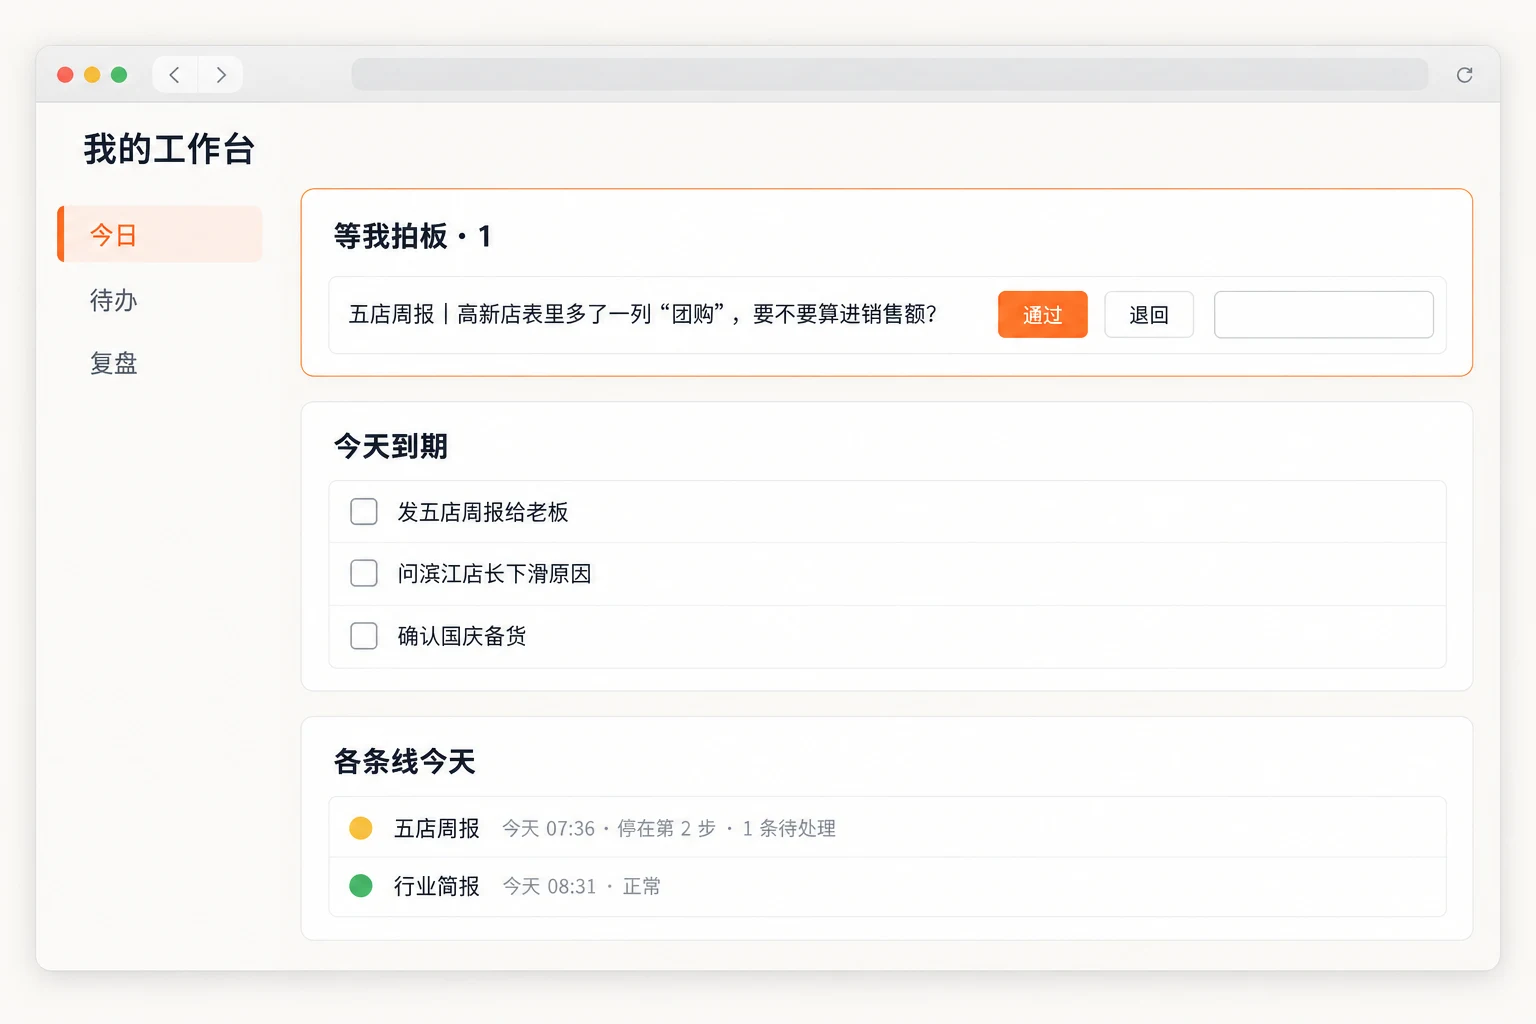Switch to the 待办 sidebar tab
1536x1024 pixels.
[x=114, y=300]
